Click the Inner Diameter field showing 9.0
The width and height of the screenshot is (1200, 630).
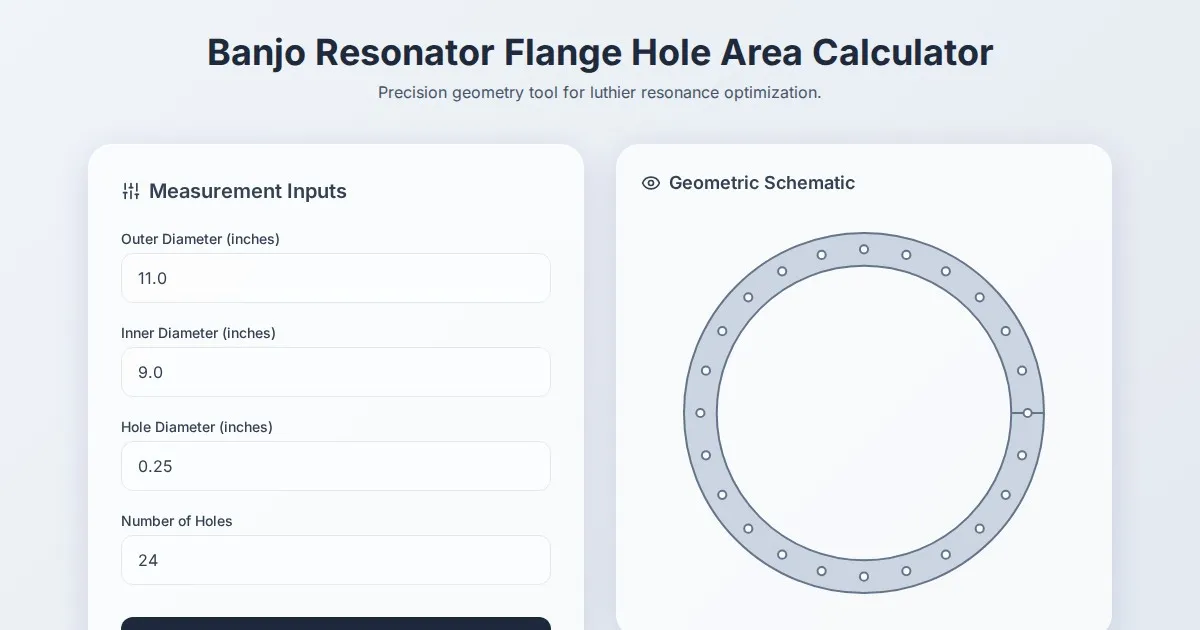[x=335, y=372]
